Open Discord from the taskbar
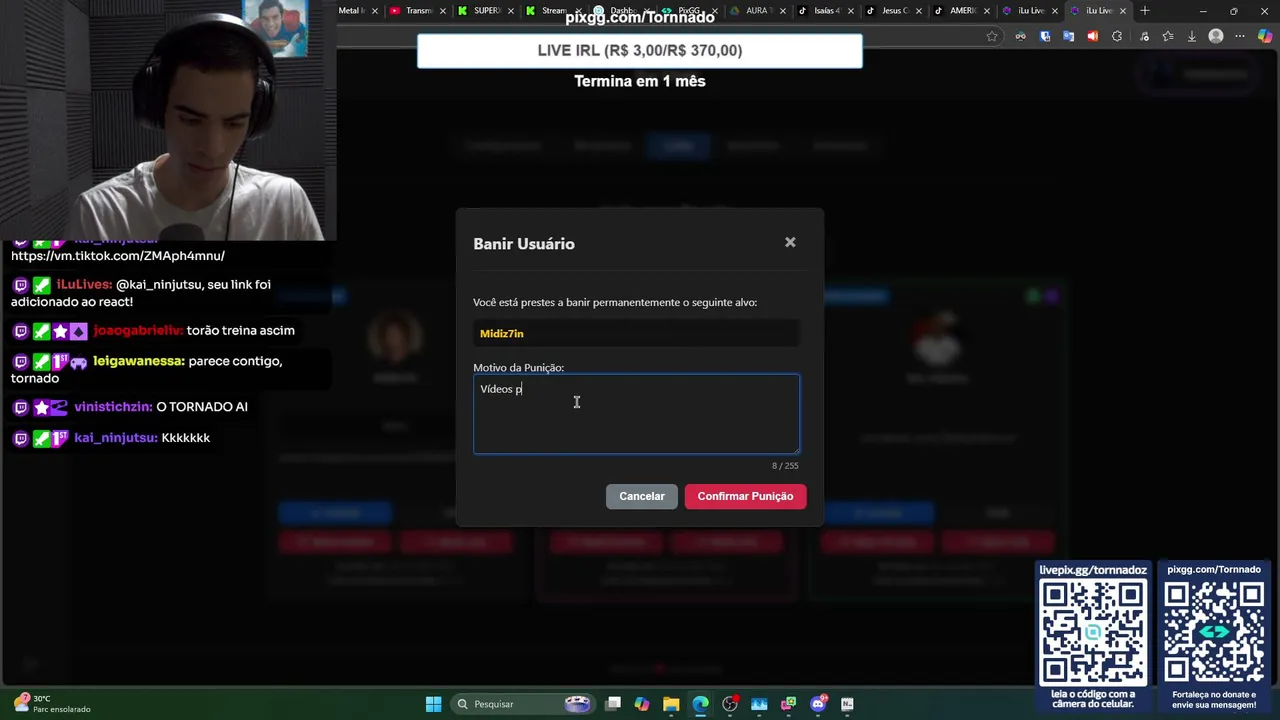 click(818, 704)
